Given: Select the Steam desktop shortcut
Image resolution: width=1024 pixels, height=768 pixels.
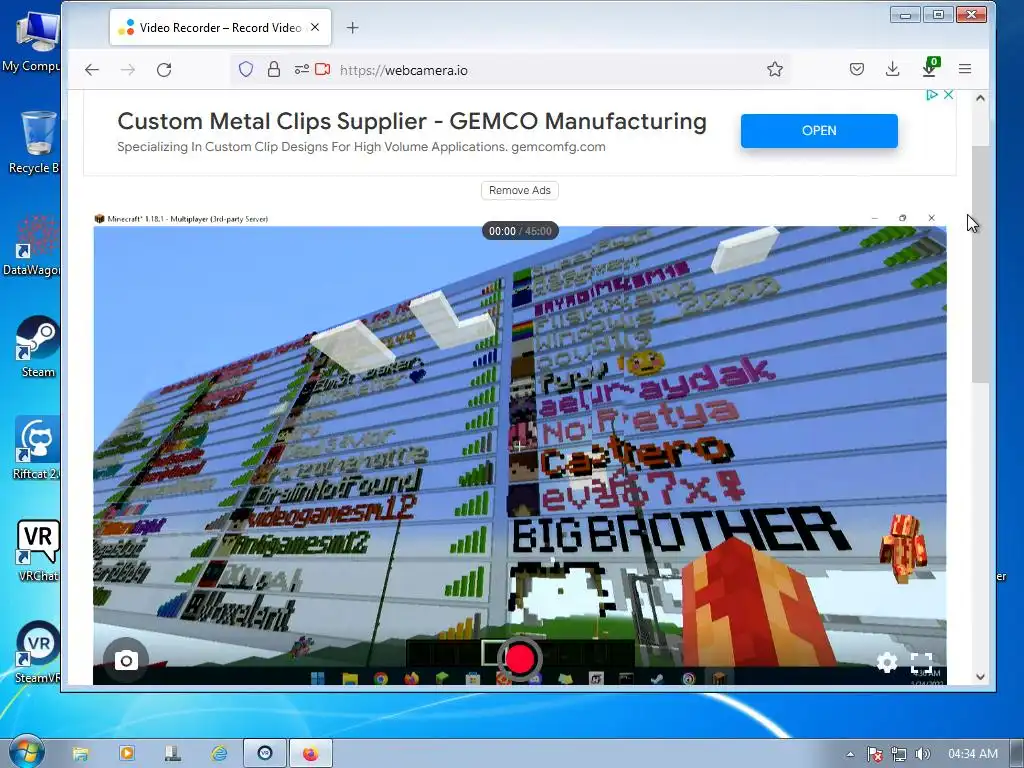Looking at the screenshot, I should (38, 347).
